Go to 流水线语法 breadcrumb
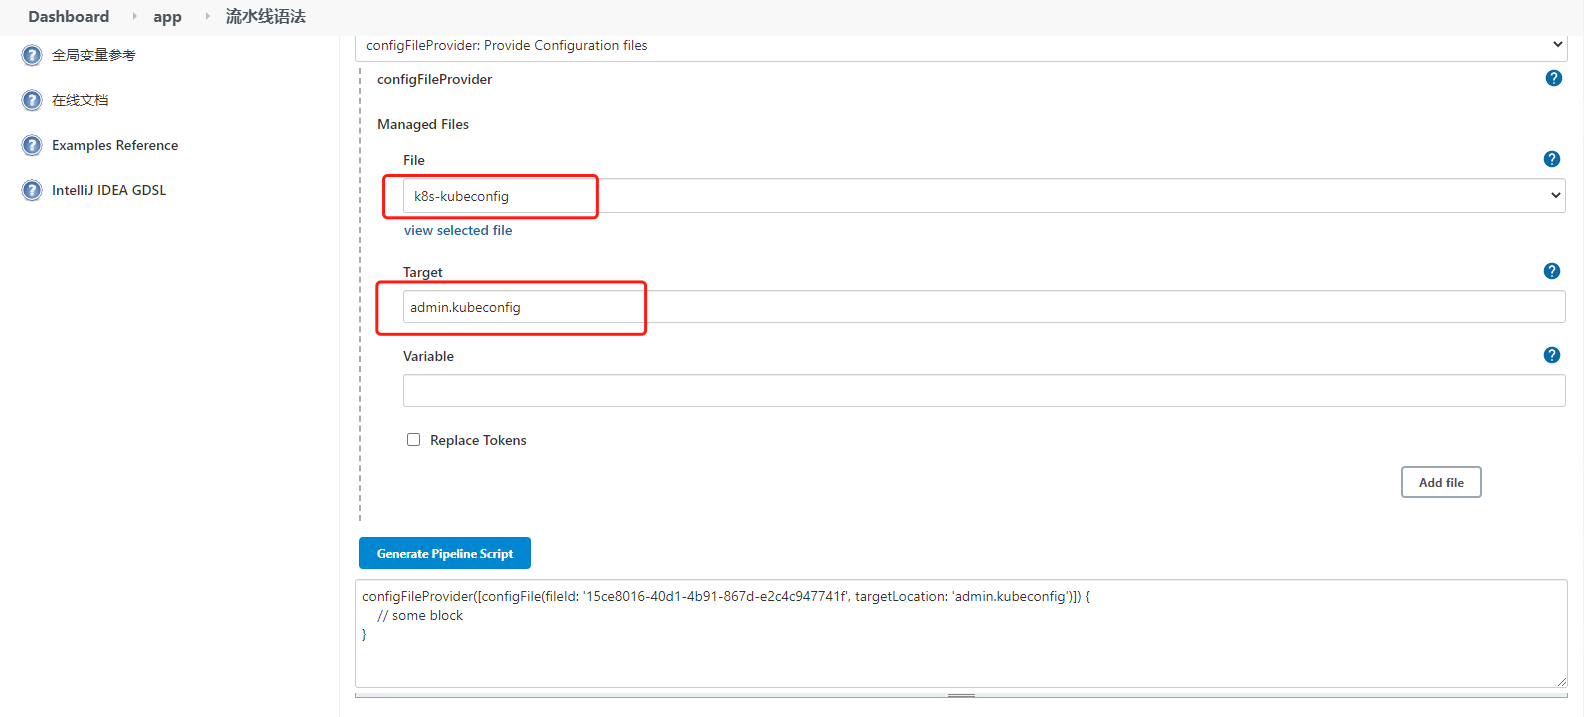Viewport: 1584px width, 717px height. click(x=265, y=17)
